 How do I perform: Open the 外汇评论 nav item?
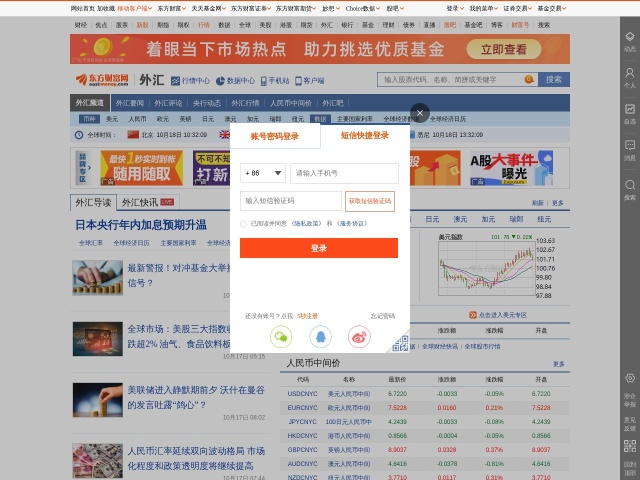pos(168,103)
